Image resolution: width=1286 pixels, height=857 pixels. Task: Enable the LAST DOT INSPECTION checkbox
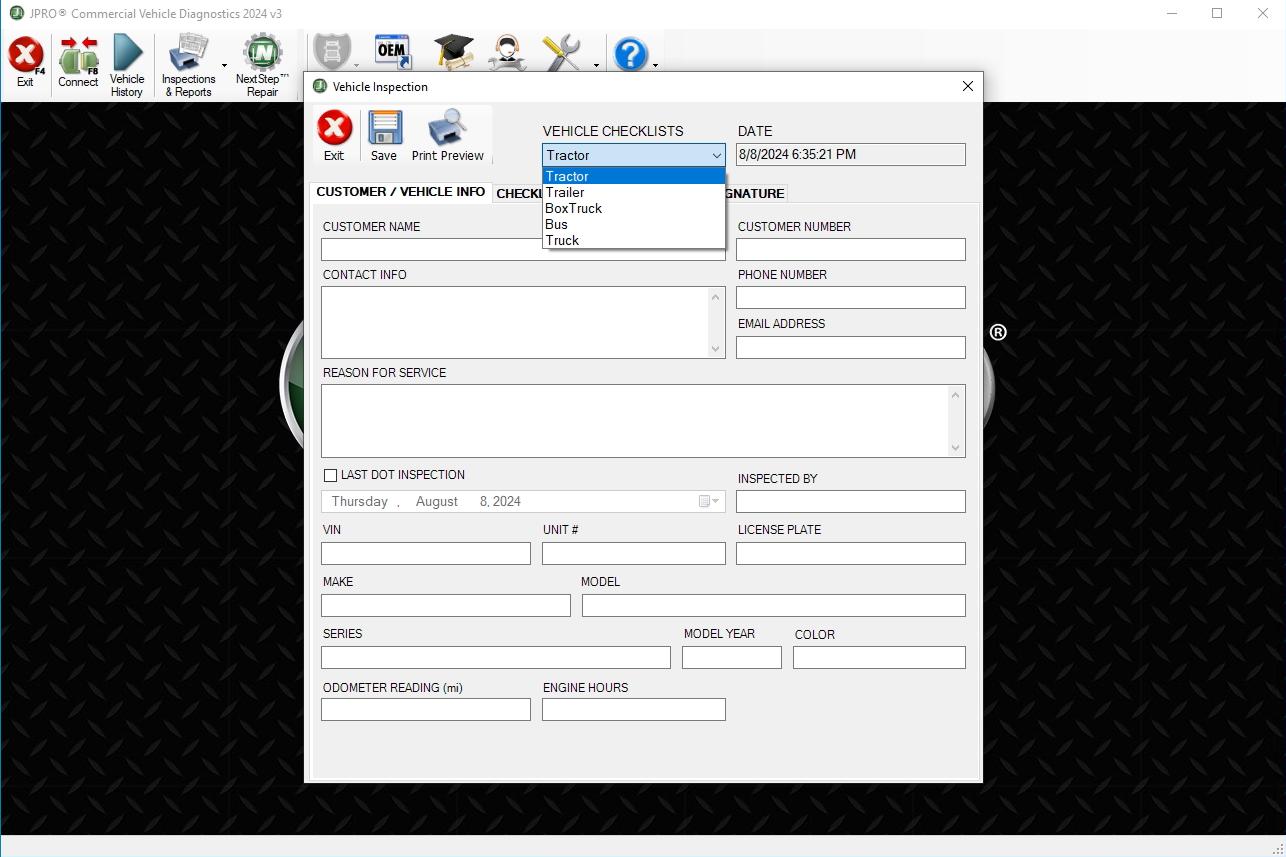330,475
